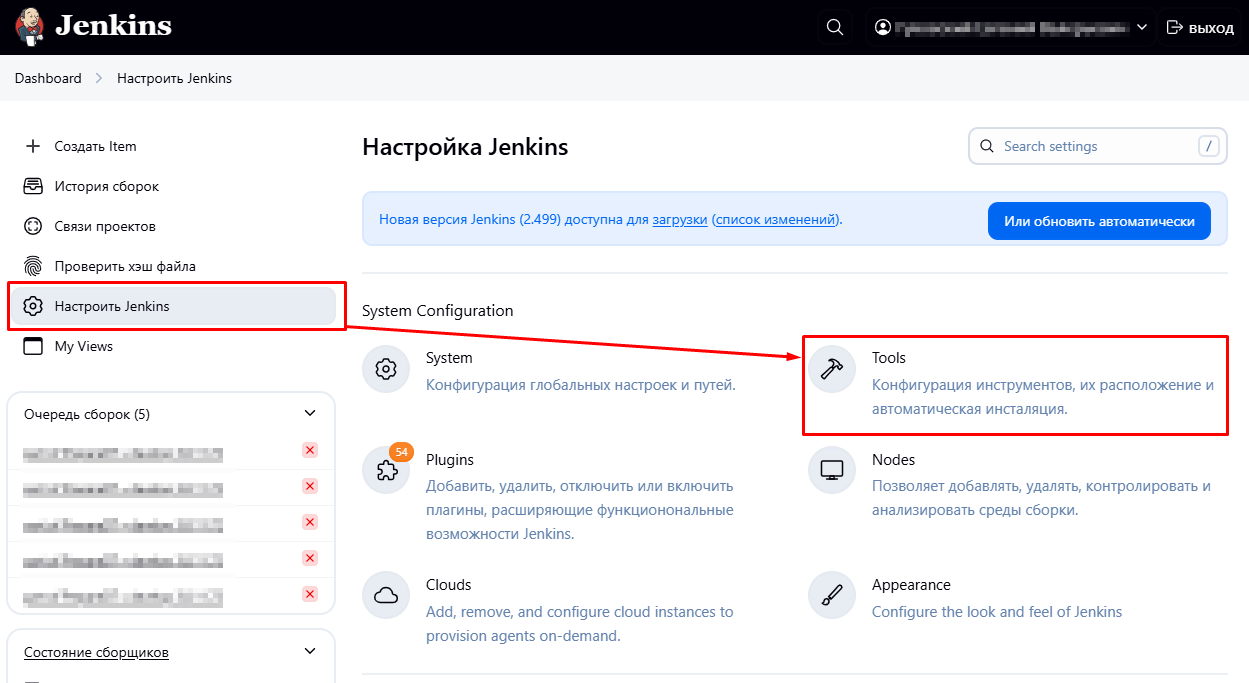Click the Или обновить автоматически button
The image size is (1249, 683).
click(1099, 221)
